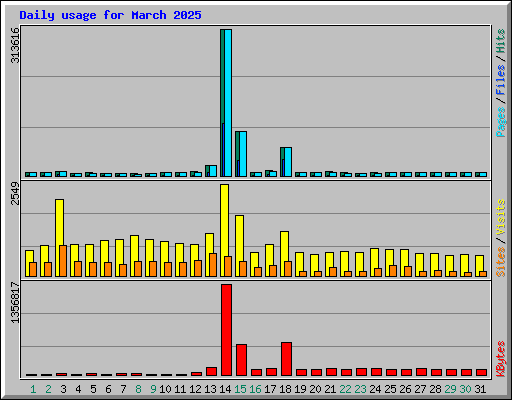Click day label 3 on the axis
Image resolution: width=512 pixels, height=400 pixels.
click(x=63, y=389)
